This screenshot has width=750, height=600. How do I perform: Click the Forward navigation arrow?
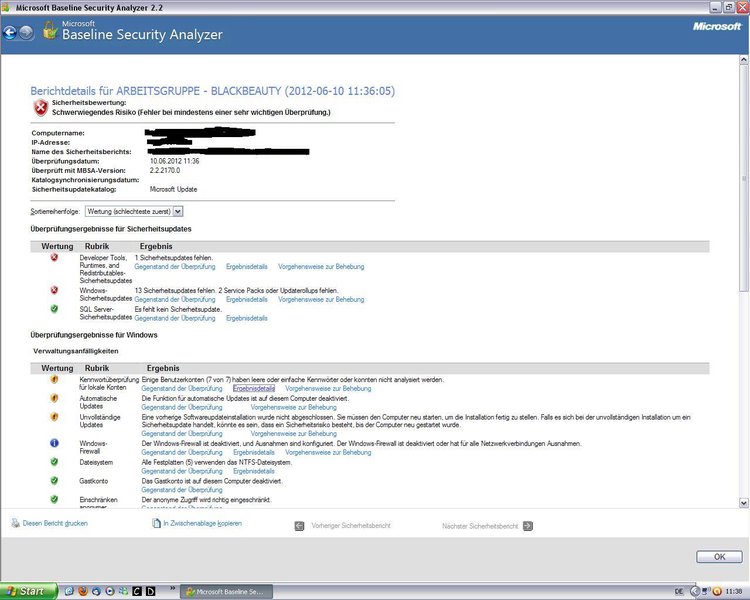coord(26,33)
